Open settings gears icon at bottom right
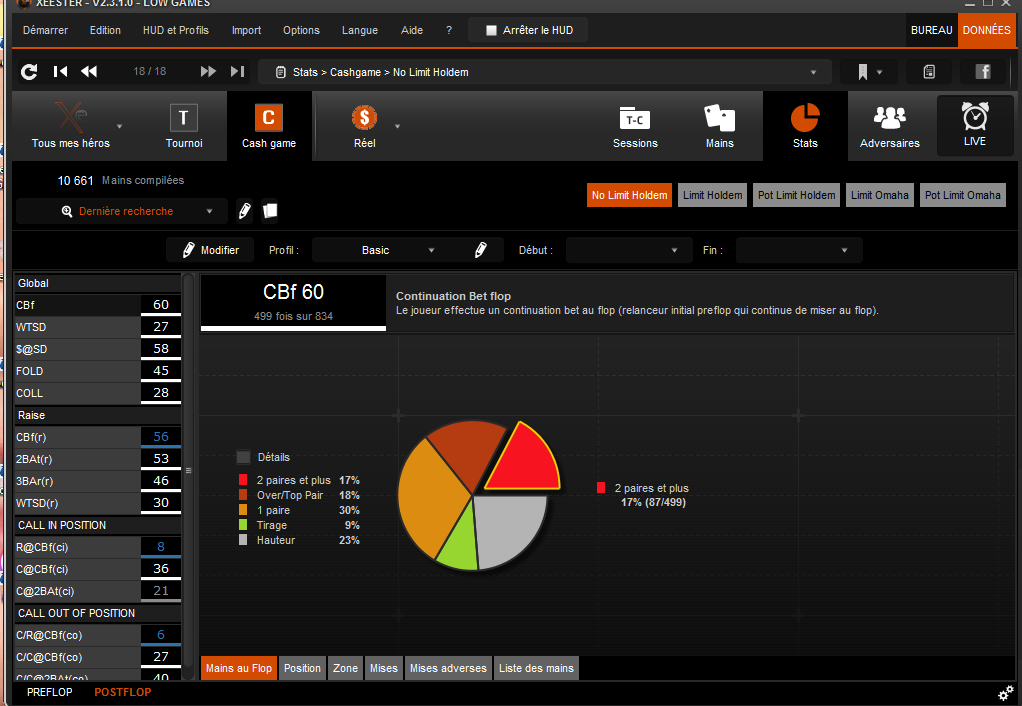 1006,692
